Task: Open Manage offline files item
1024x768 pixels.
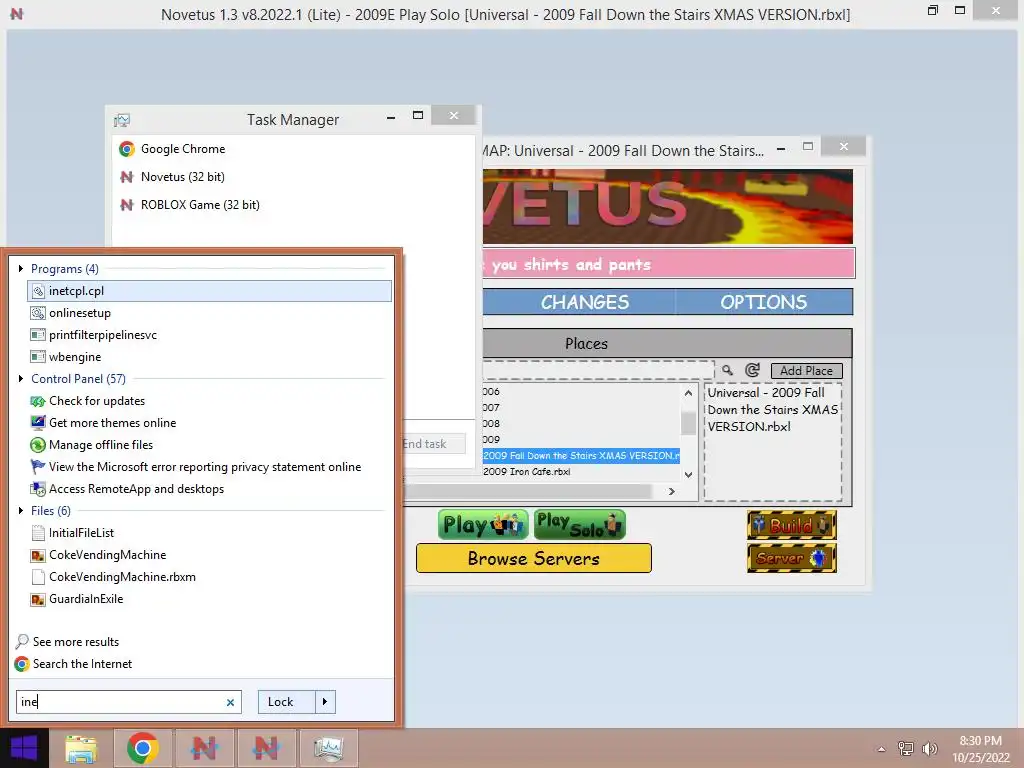Action: (x=101, y=445)
